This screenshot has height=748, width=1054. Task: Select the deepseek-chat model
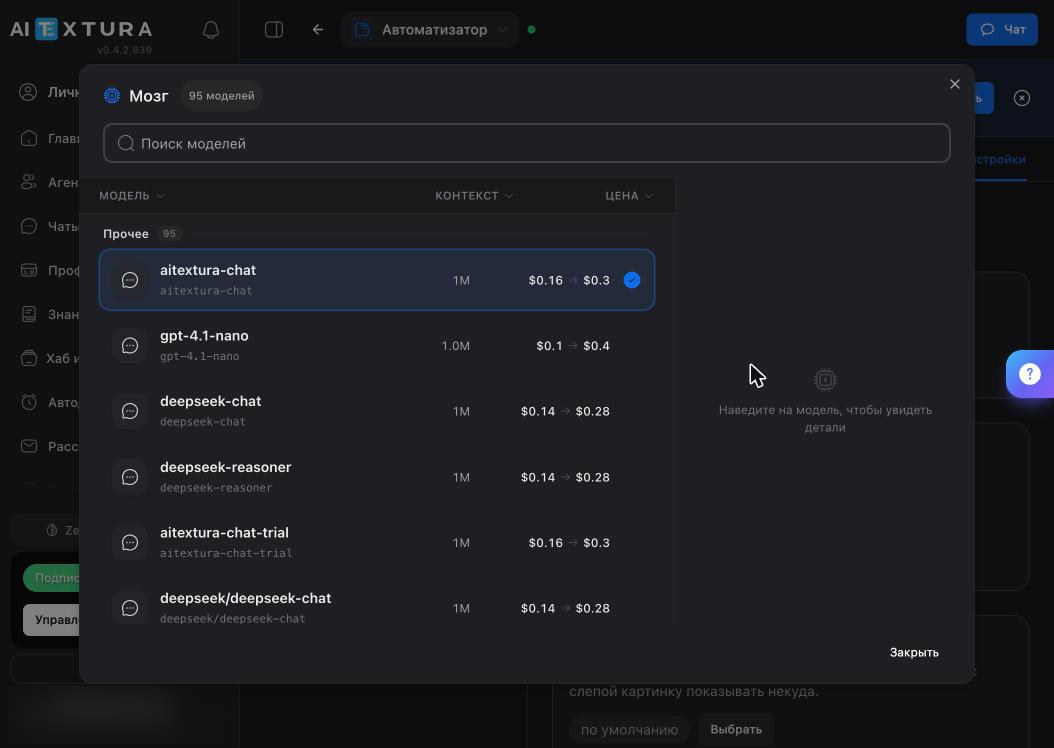point(377,411)
